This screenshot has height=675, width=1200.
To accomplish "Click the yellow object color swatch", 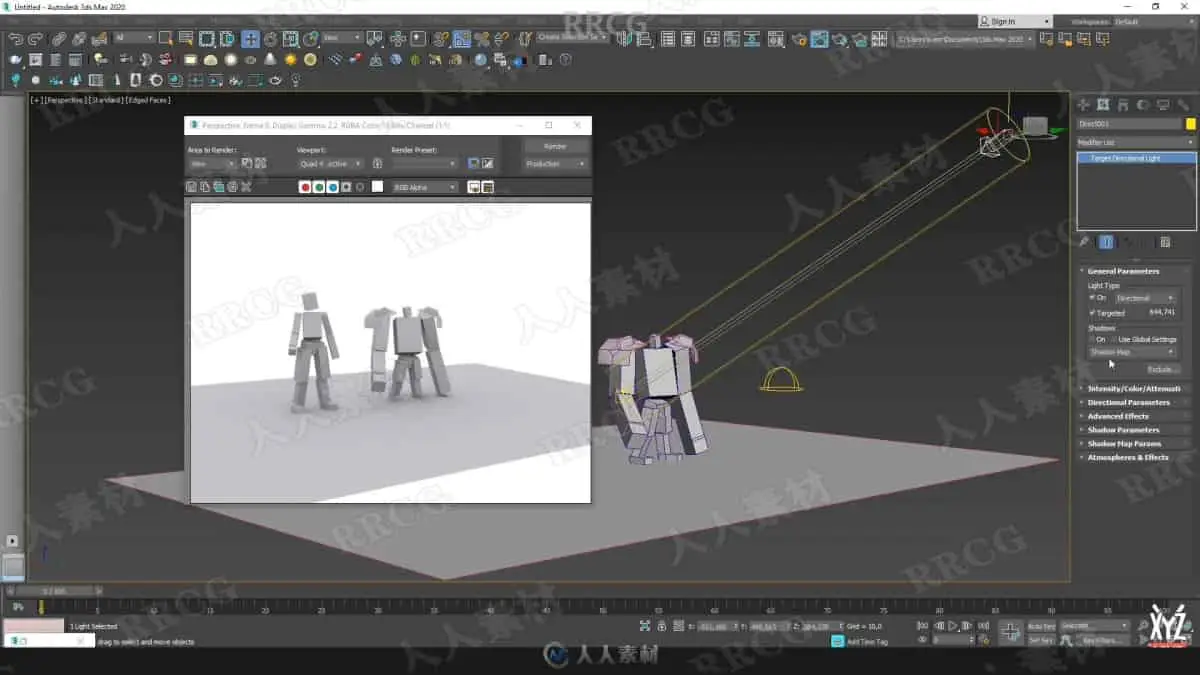I will tap(1190, 124).
